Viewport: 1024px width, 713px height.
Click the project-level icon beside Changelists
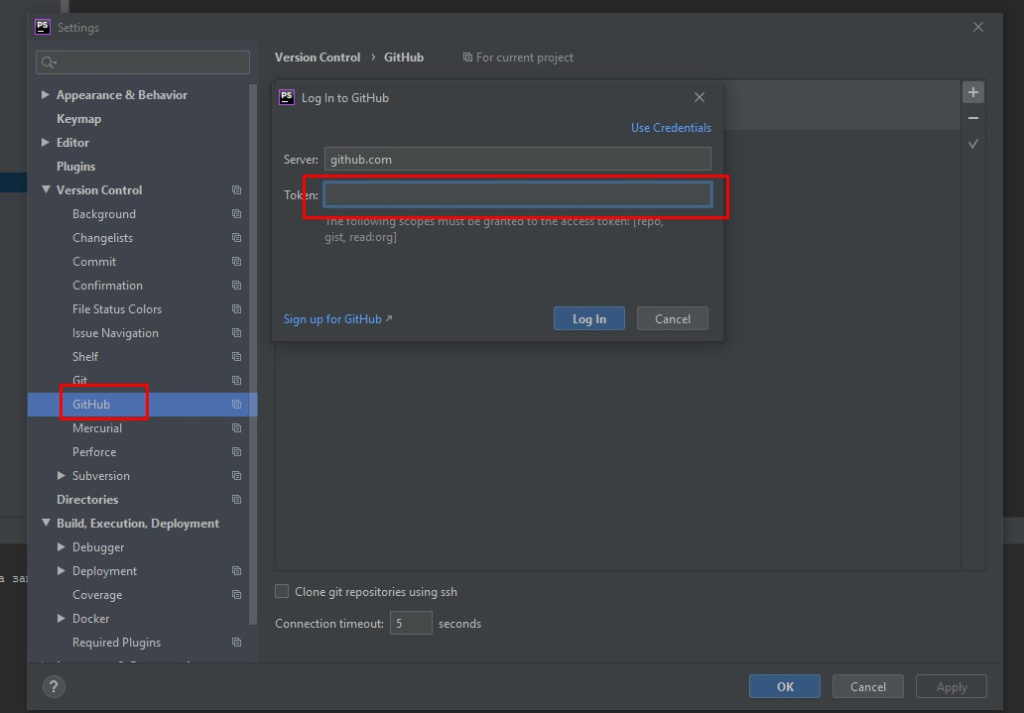click(x=236, y=238)
